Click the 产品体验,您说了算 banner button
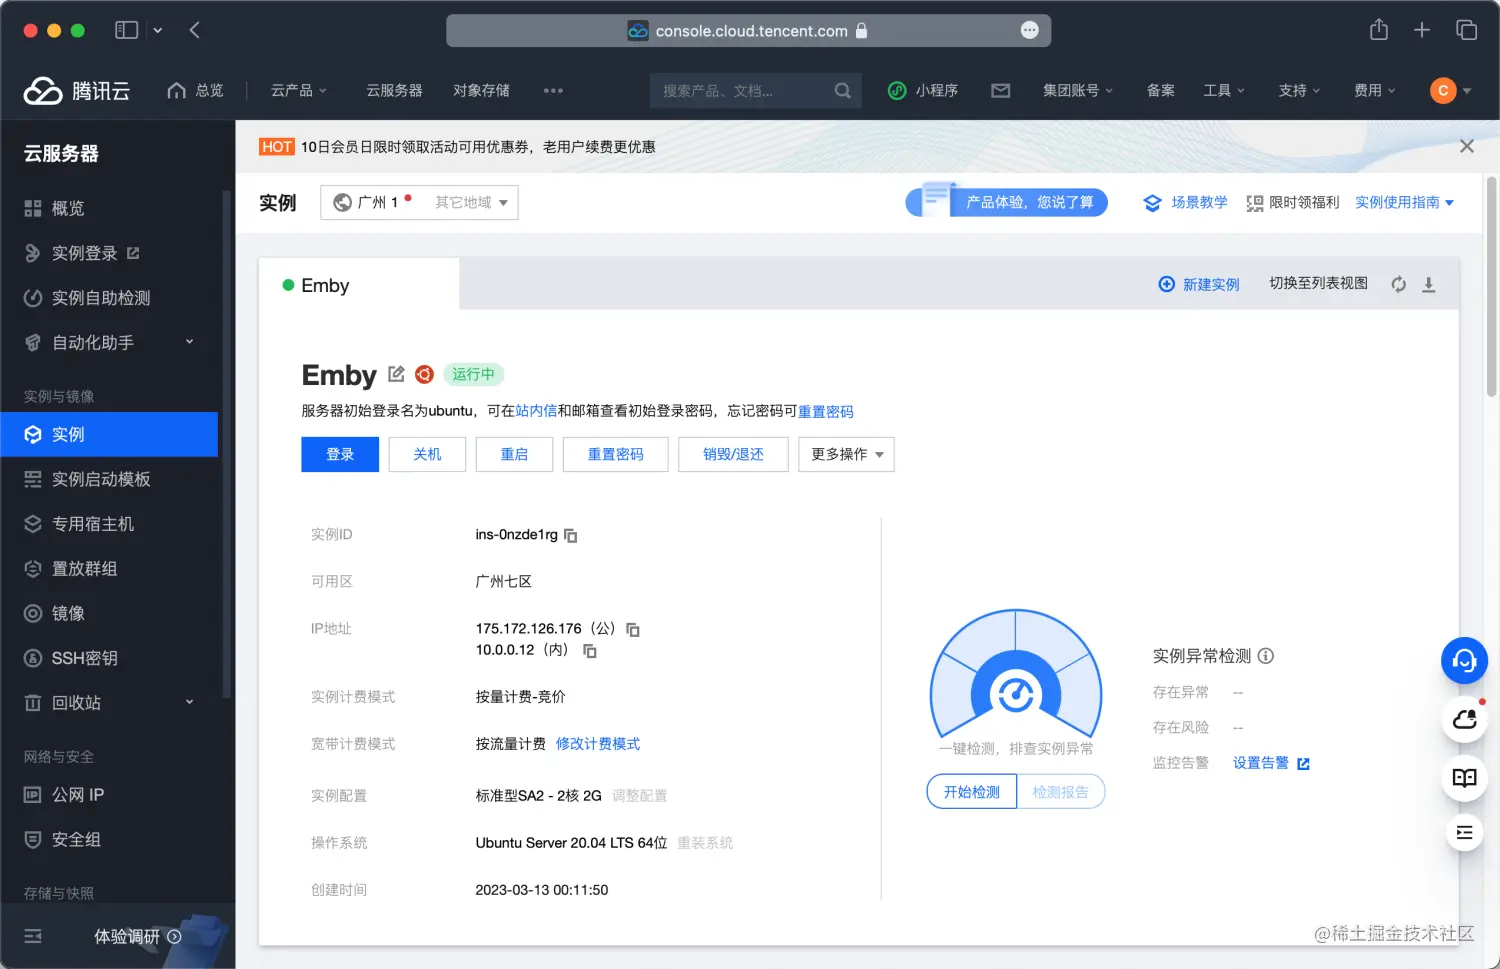This screenshot has height=969, width=1500. coord(1007,202)
